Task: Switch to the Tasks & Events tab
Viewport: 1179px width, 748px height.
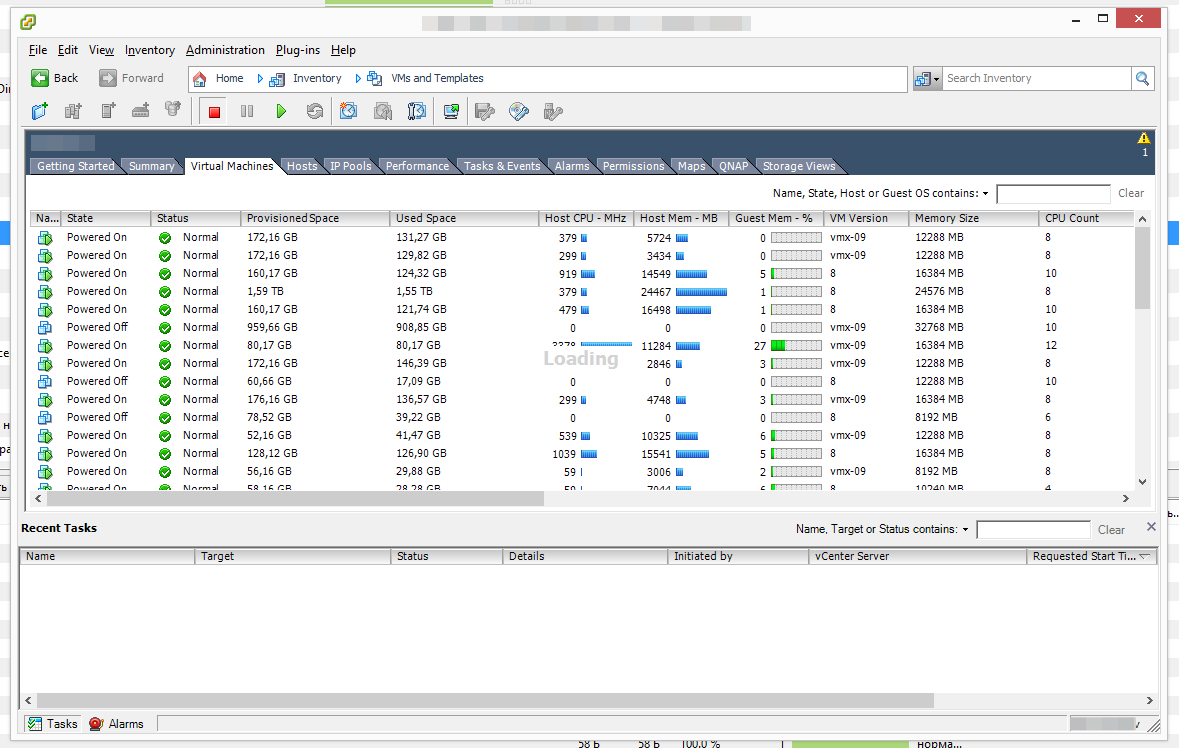Action: [x=502, y=166]
